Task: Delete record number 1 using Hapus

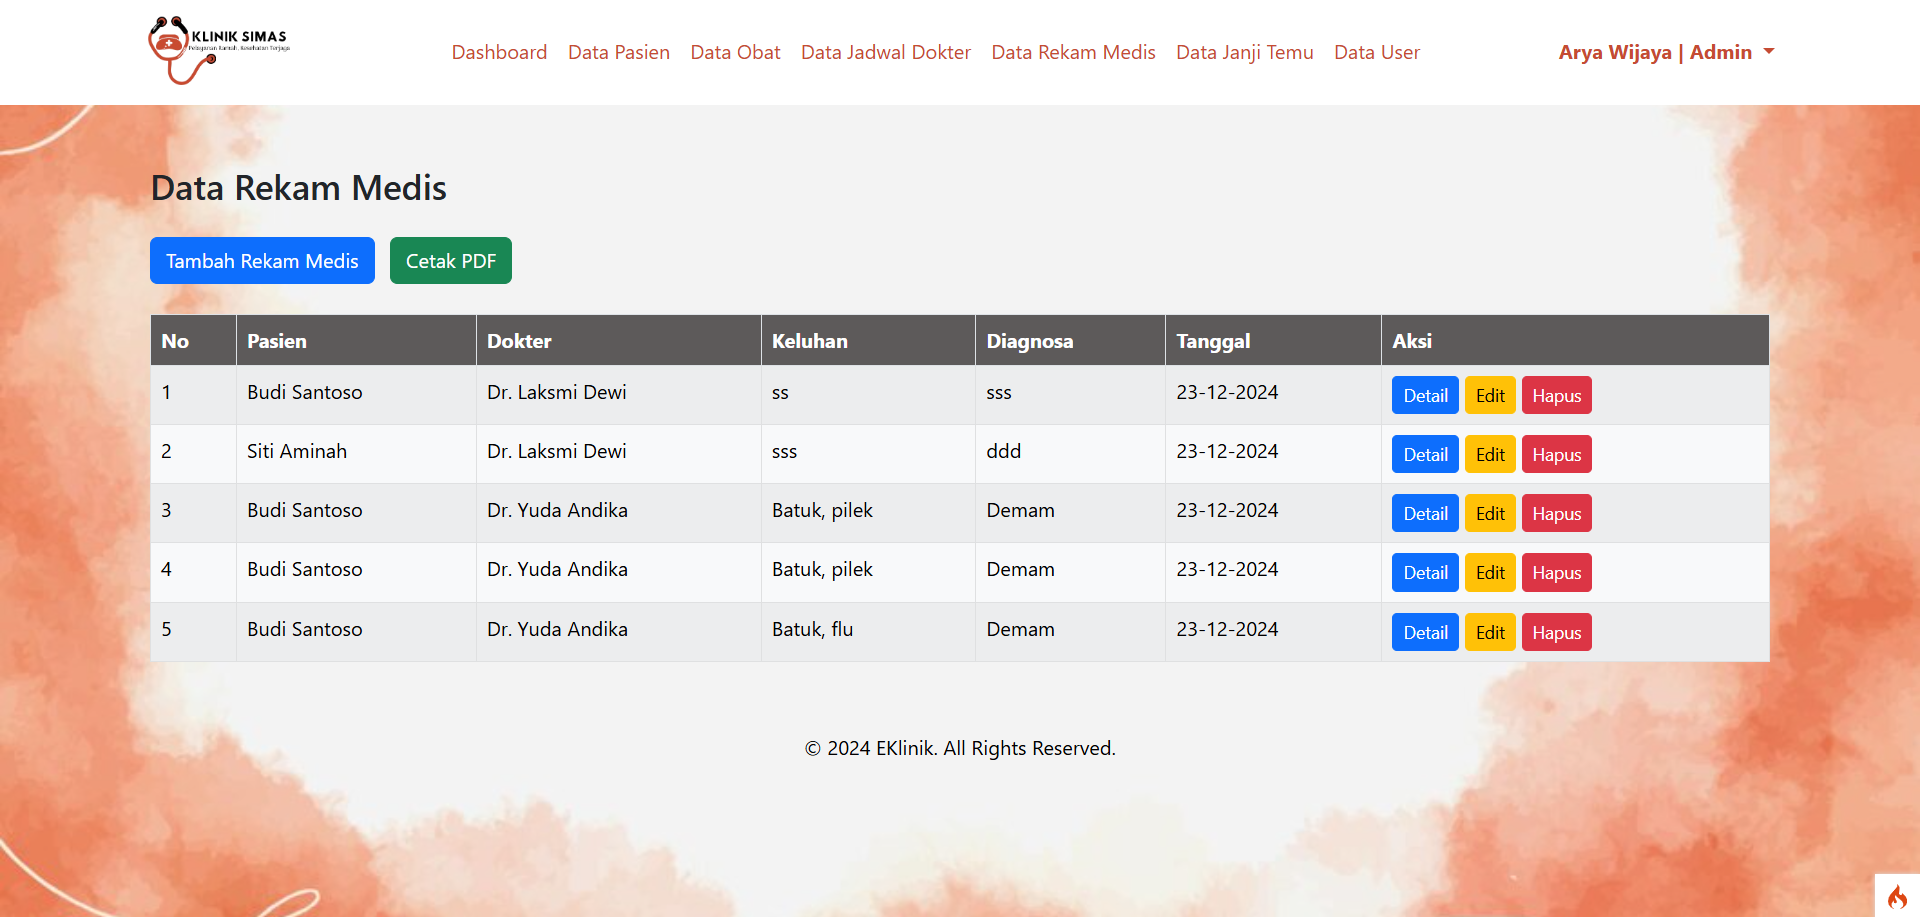Action: click(1556, 395)
